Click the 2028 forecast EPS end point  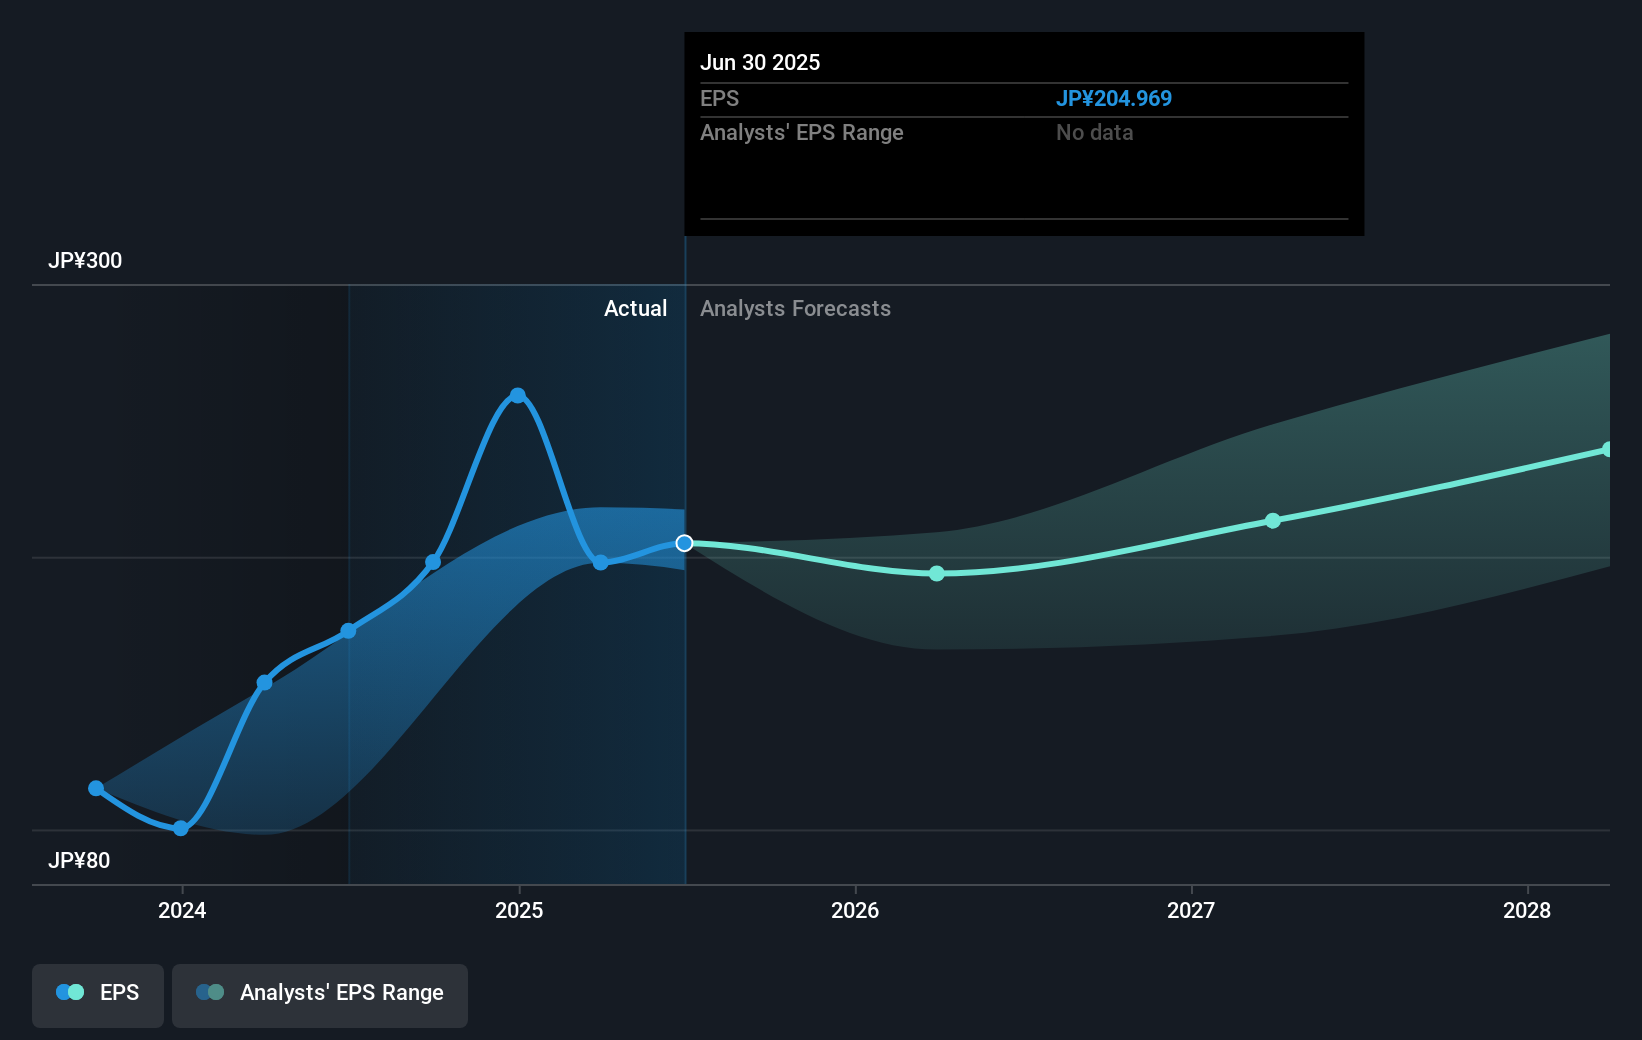click(1608, 449)
